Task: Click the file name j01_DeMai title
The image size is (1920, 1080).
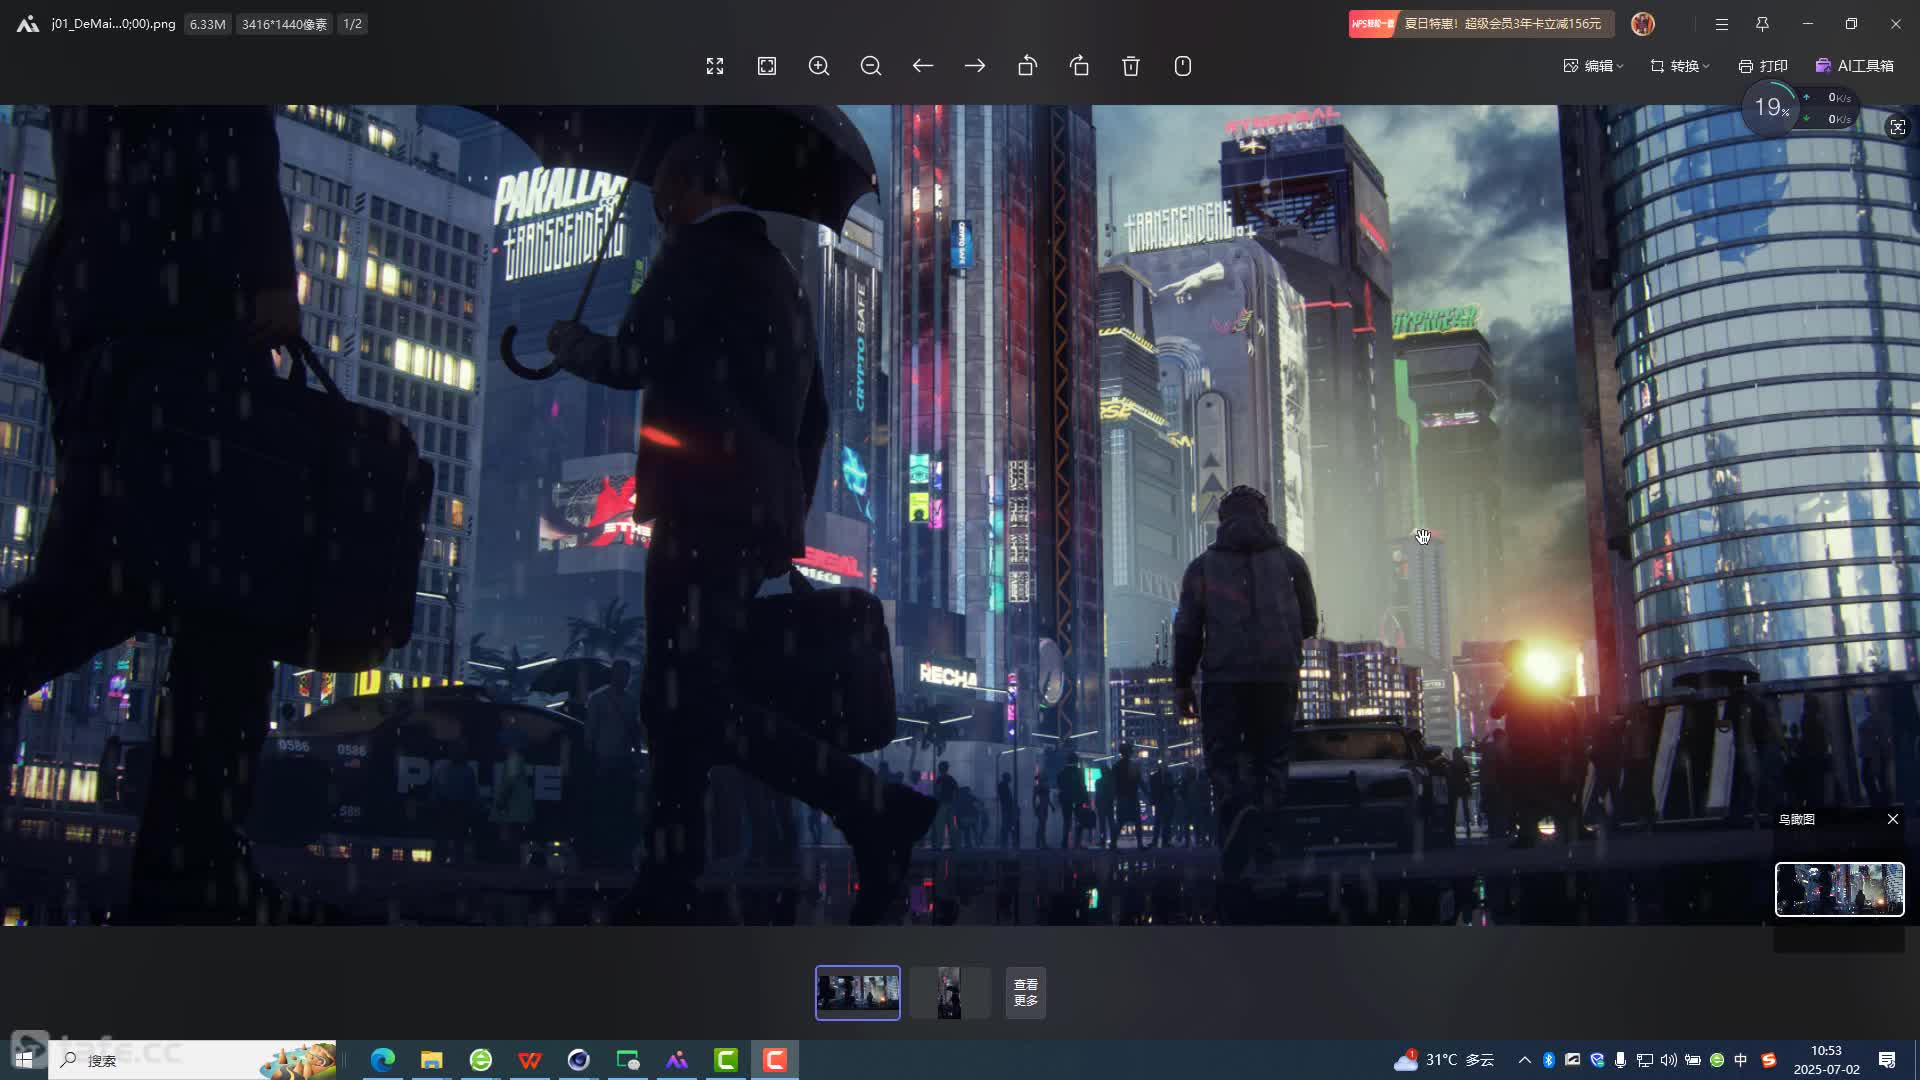Action: click(114, 24)
